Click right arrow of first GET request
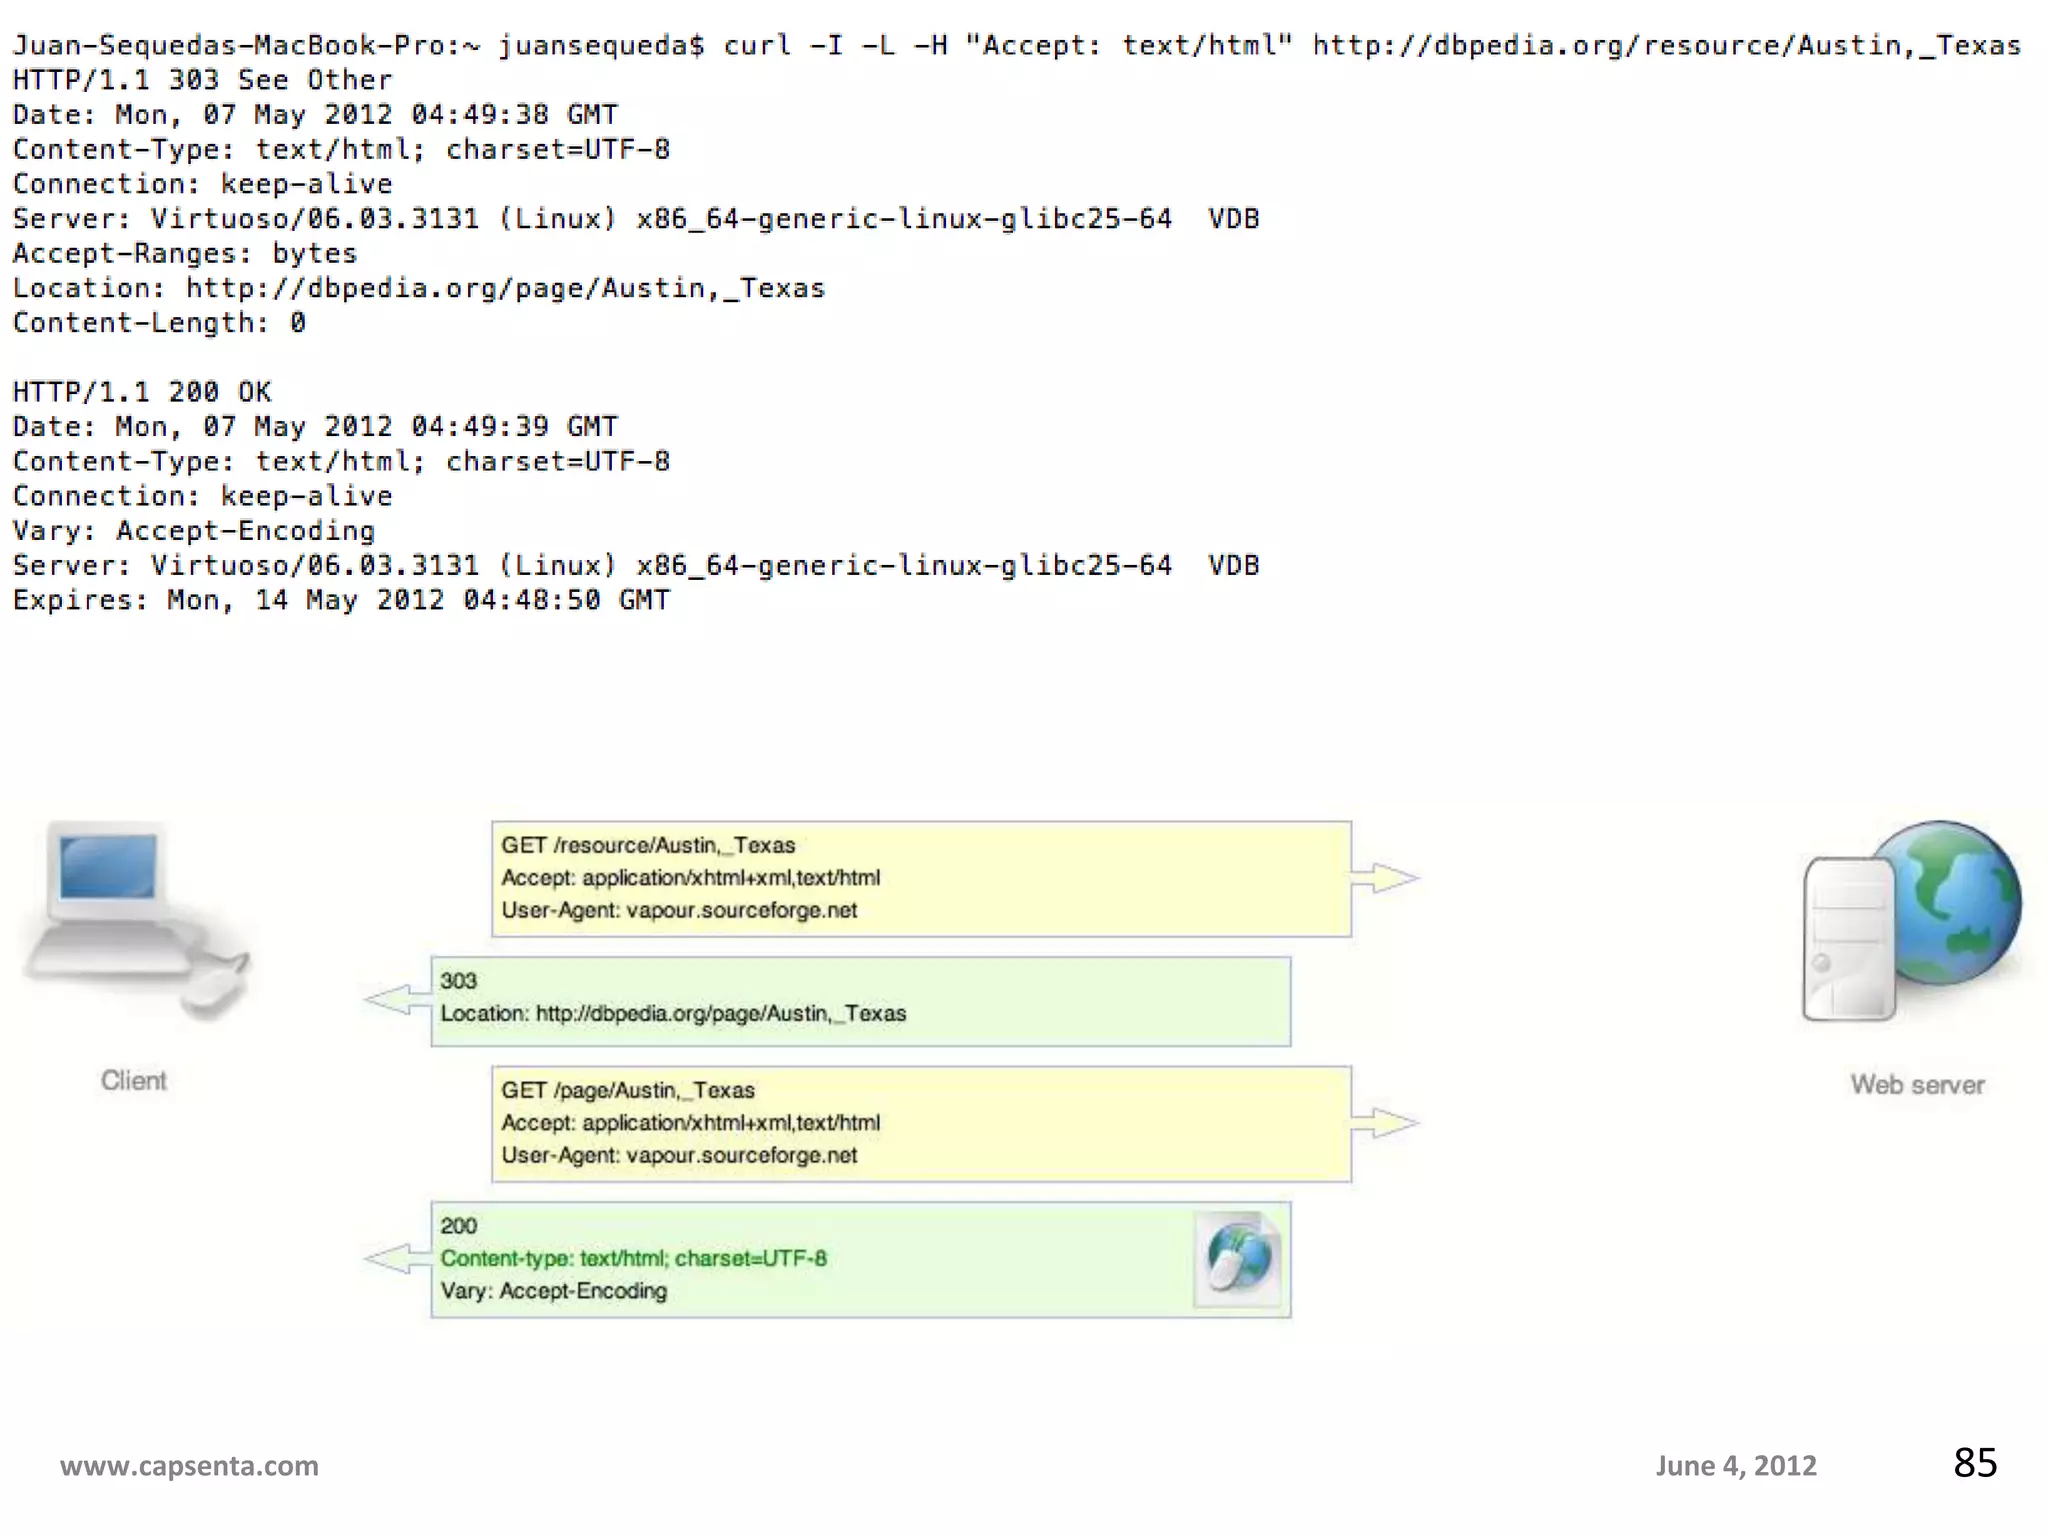2048x1536 pixels. (1384, 878)
